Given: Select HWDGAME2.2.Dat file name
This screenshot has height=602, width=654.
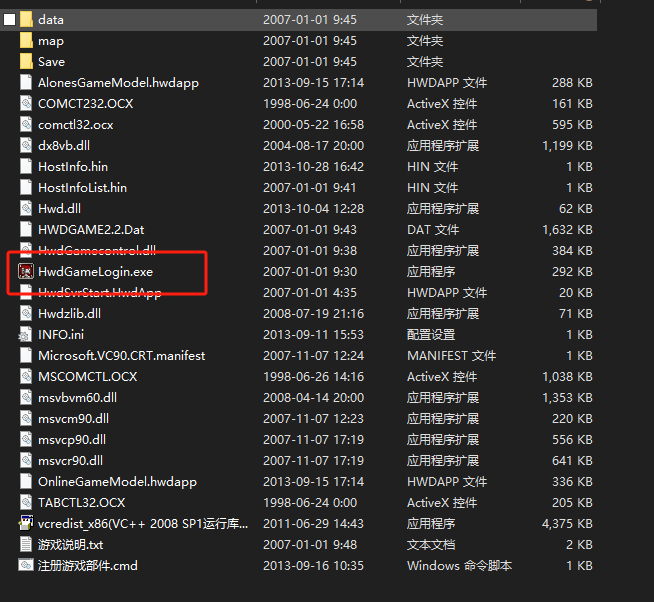Looking at the screenshot, I should [x=91, y=229].
